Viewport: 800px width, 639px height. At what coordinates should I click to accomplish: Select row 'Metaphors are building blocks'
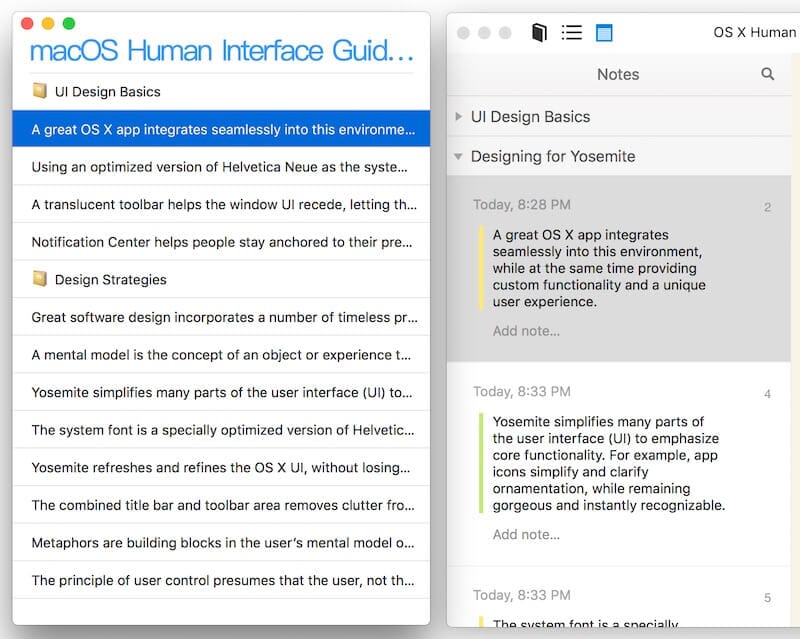[221, 543]
